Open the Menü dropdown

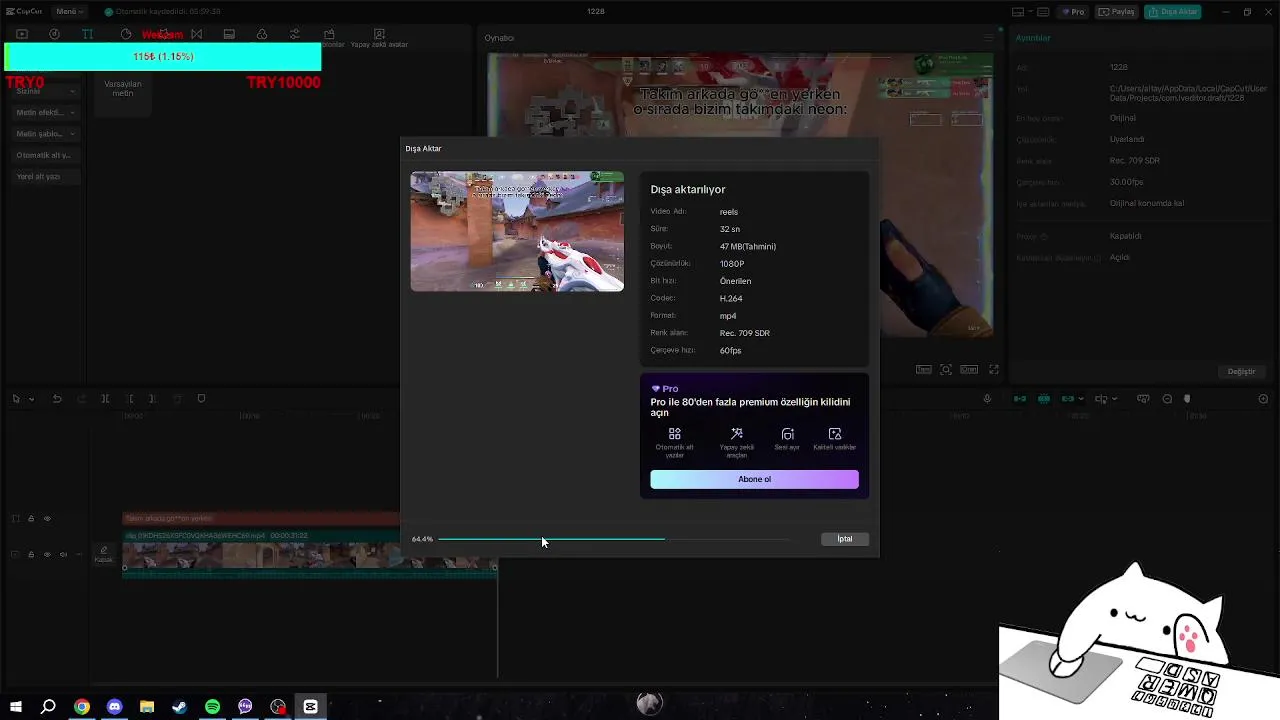[x=68, y=11]
